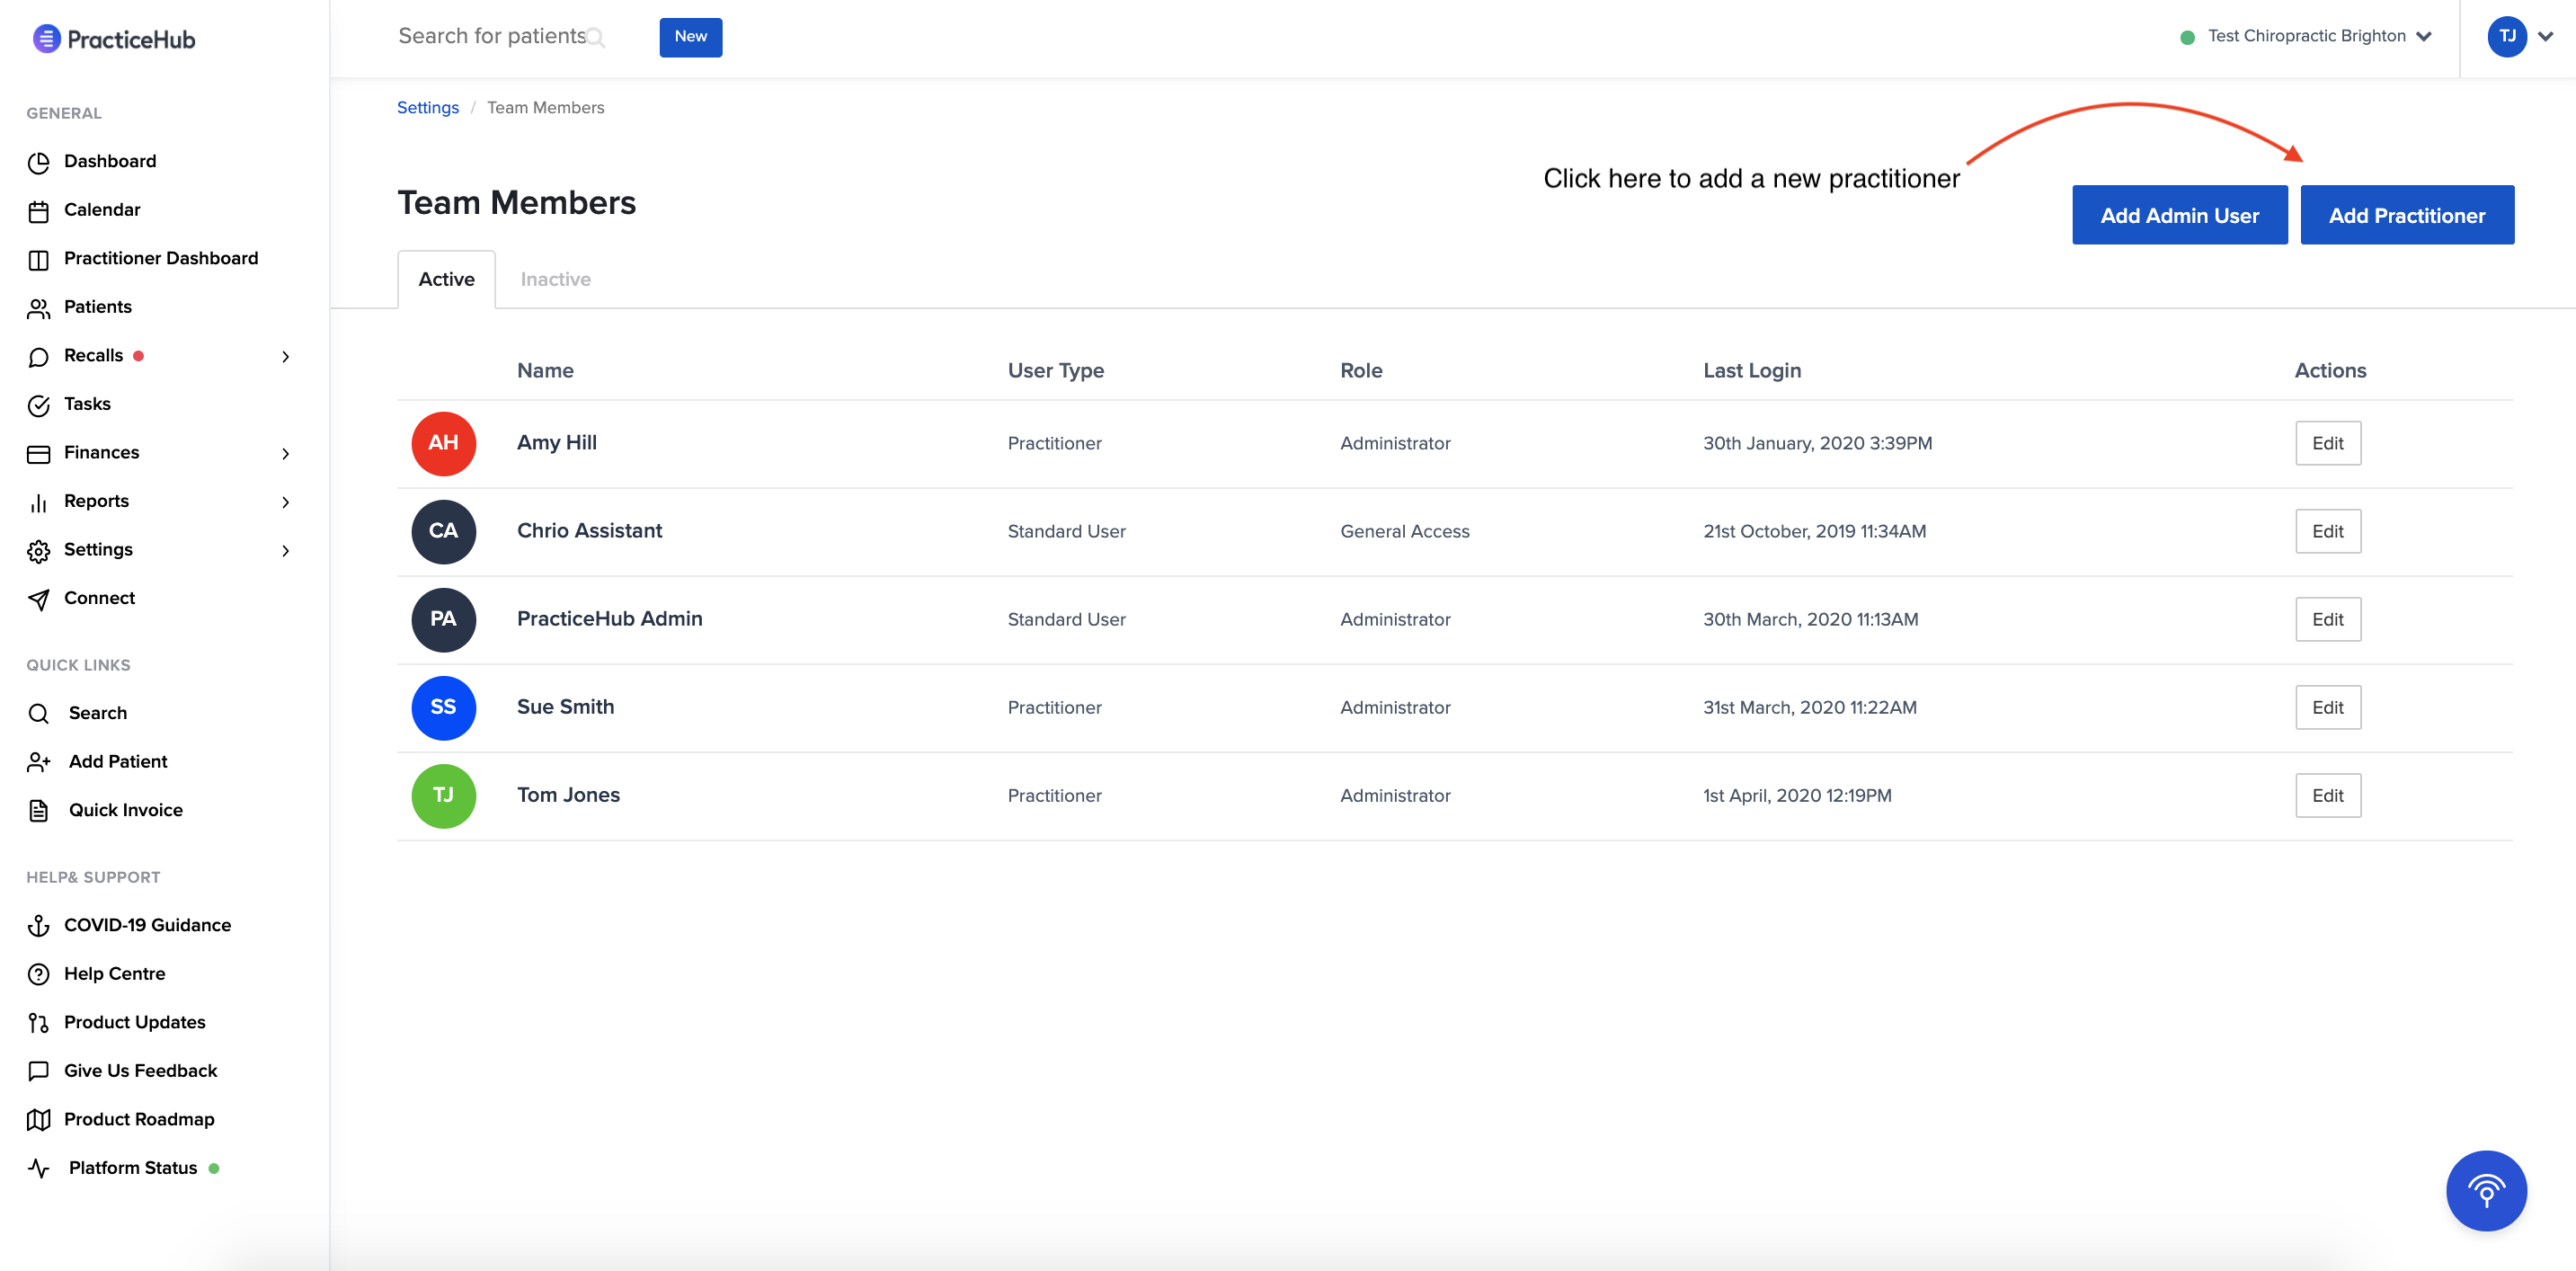Click the Product Roadmap map icon
The height and width of the screenshot is (1271, 2576).
(39, 1120)
